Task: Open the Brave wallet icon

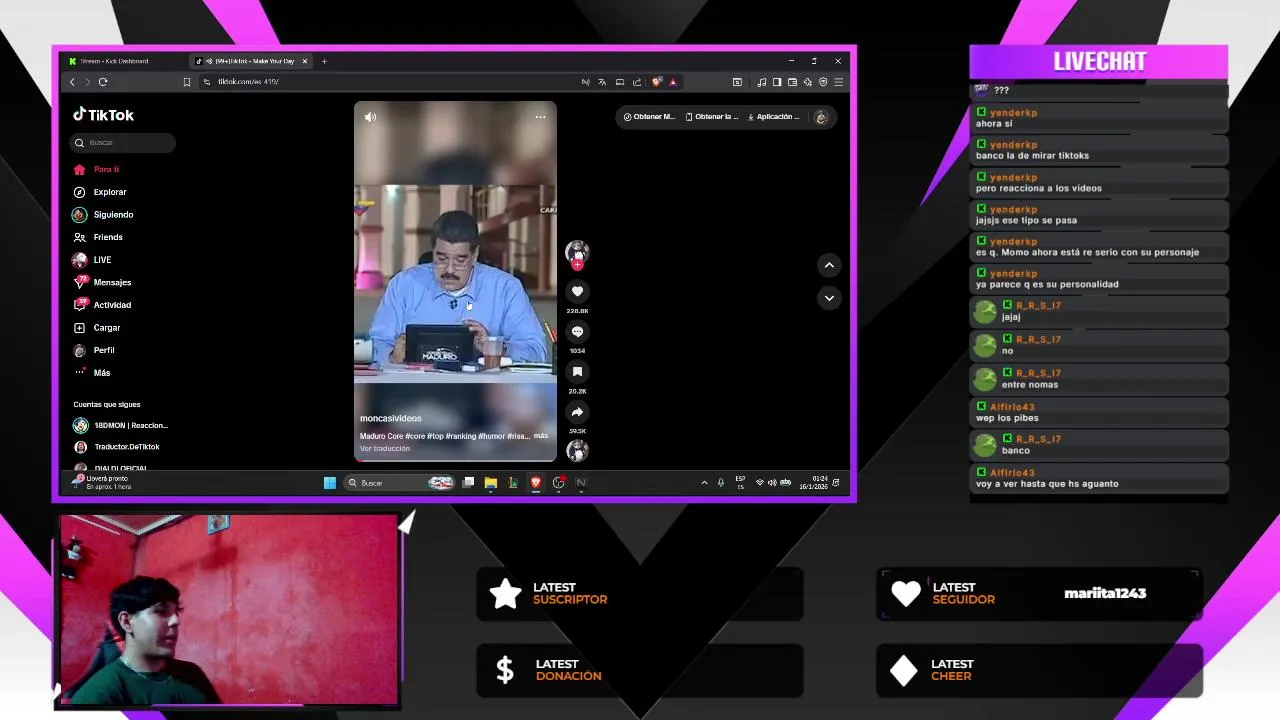Action: [x=792, y=82]
